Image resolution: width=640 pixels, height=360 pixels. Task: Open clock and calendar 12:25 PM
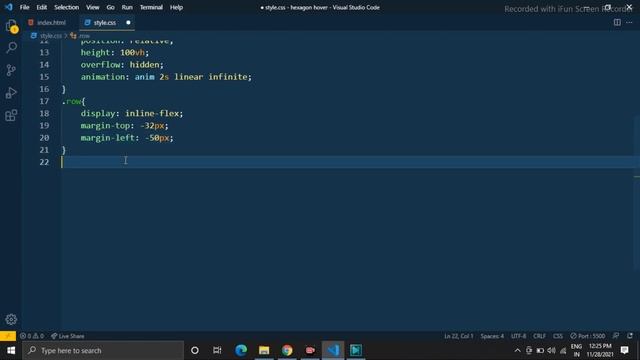click(x=600, y=350)
